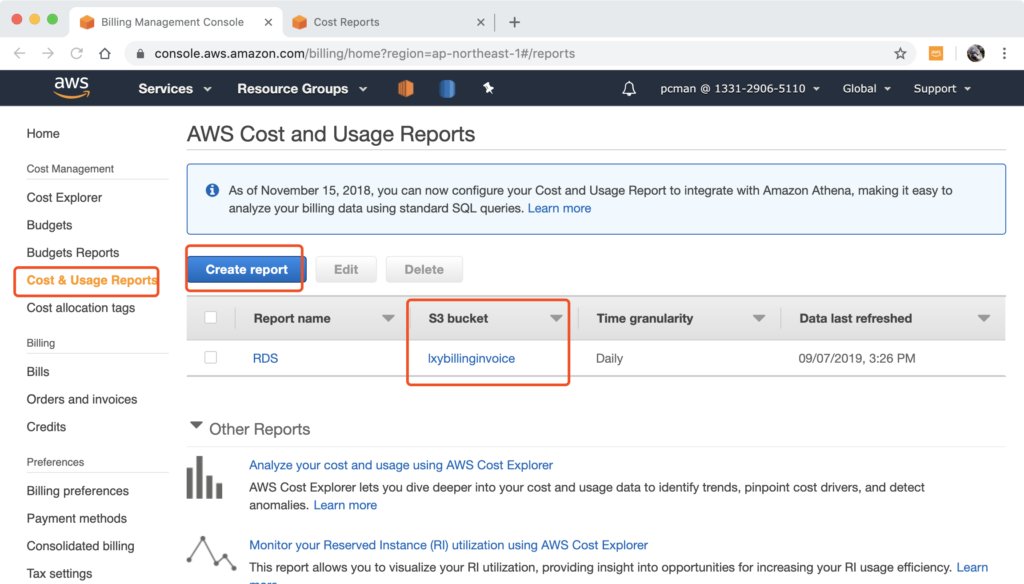Viewport: 1024px width, 584px height.
Task: Click Learn more in the Athena notice
Action: tap(559, 208)
